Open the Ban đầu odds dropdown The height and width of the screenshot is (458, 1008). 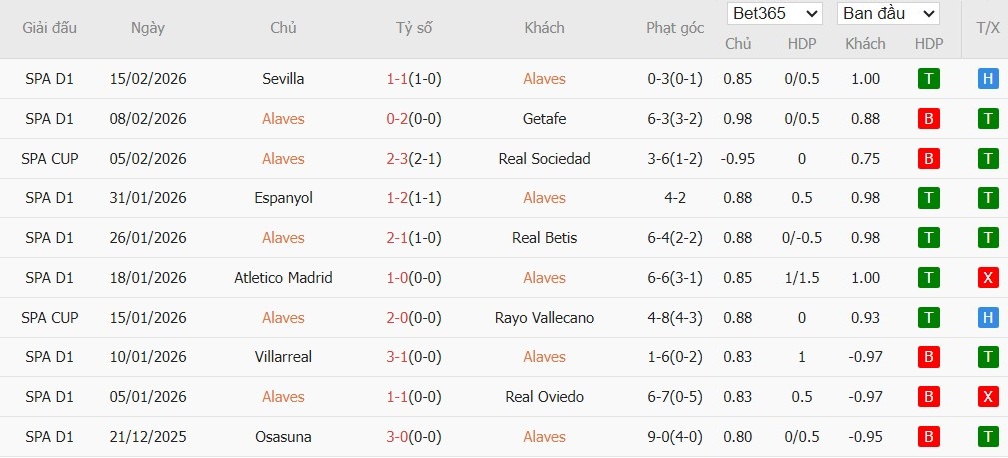(888, 14)
